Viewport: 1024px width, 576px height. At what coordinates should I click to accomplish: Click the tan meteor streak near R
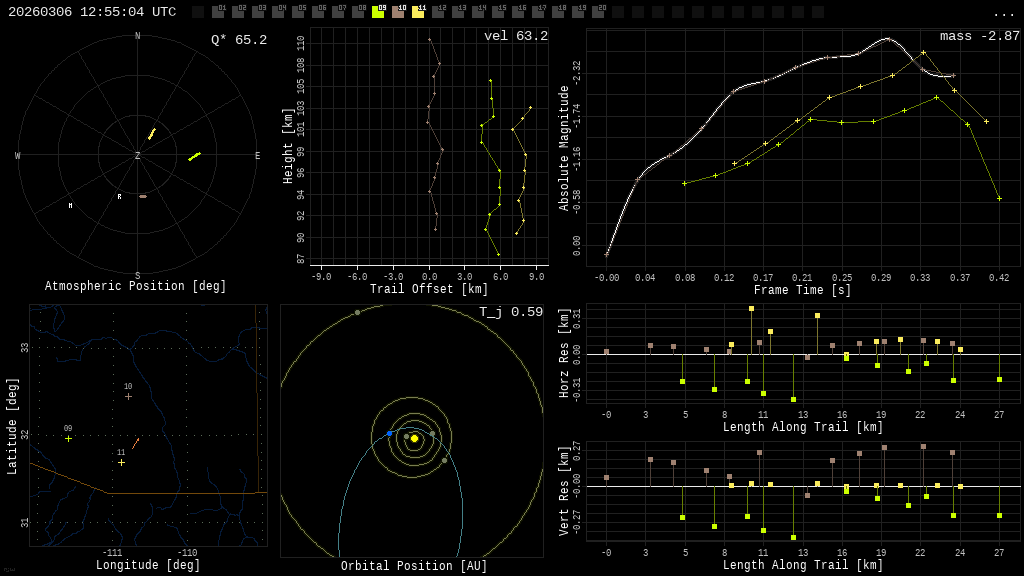(143, 196)
